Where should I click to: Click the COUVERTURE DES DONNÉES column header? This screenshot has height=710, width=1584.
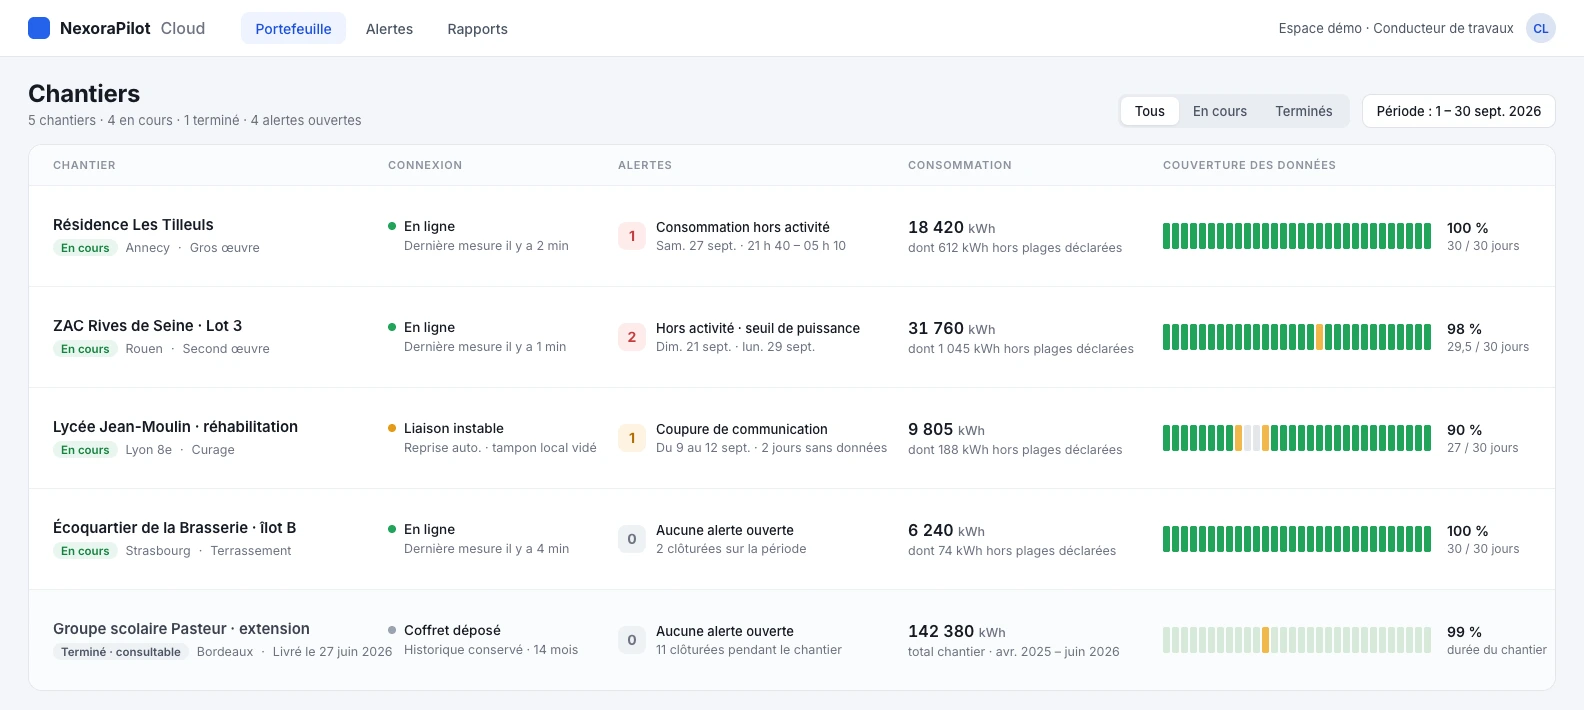pos(1249,165)
